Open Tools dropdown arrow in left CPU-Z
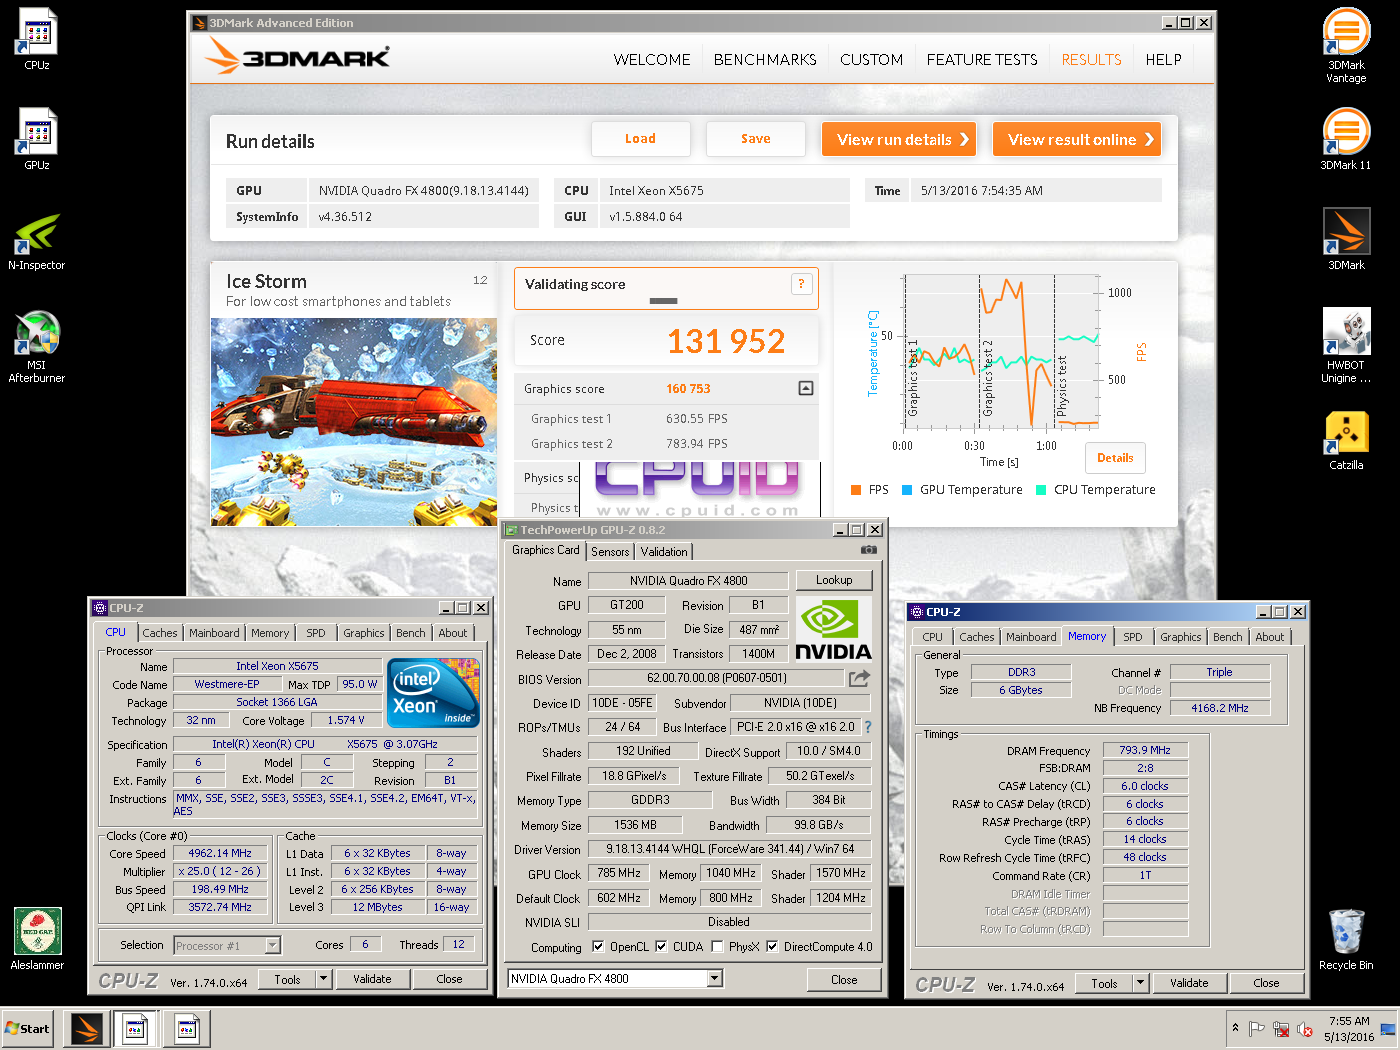Screen dimensions: 1400x1050 click(x=323, y=979)
